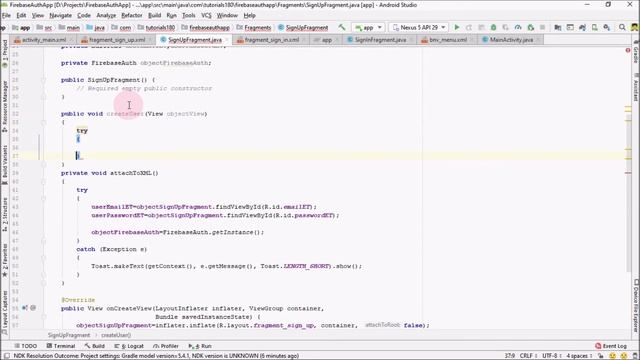Image resolution: width=640 pixels, height=360 pixels.
Task: Click the lock icon in the status bar
Action: [601, 356]
